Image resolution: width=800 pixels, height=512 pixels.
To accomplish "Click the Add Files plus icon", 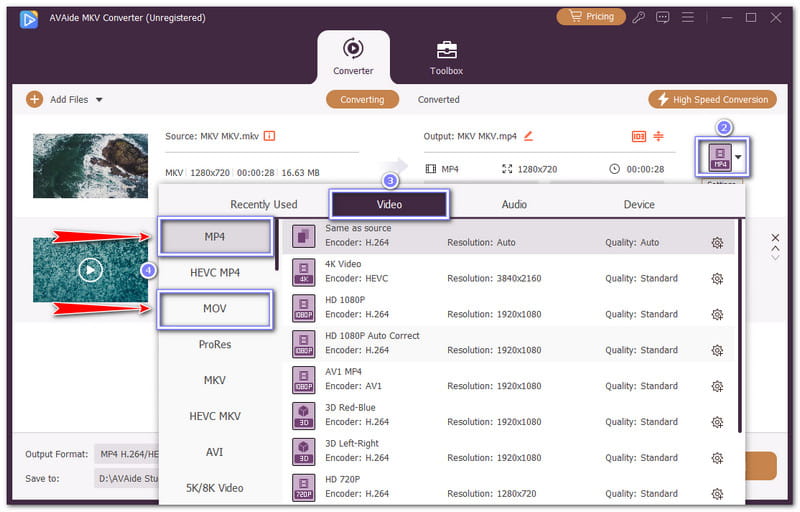I will pyautogui.click(x=34, y=99).
